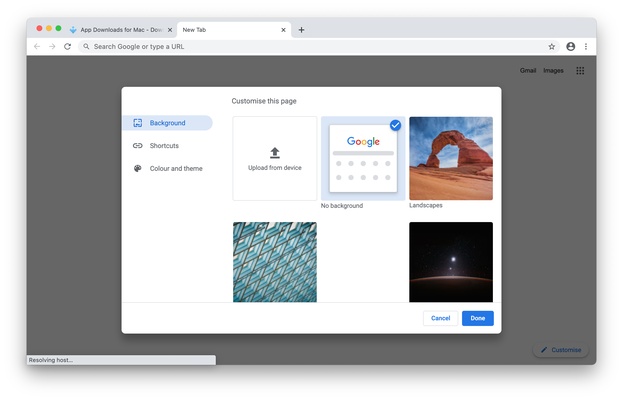The width and height of the screenshot is (623, 400).
Task: Open the user profile icon
Action: click(571, 46)
